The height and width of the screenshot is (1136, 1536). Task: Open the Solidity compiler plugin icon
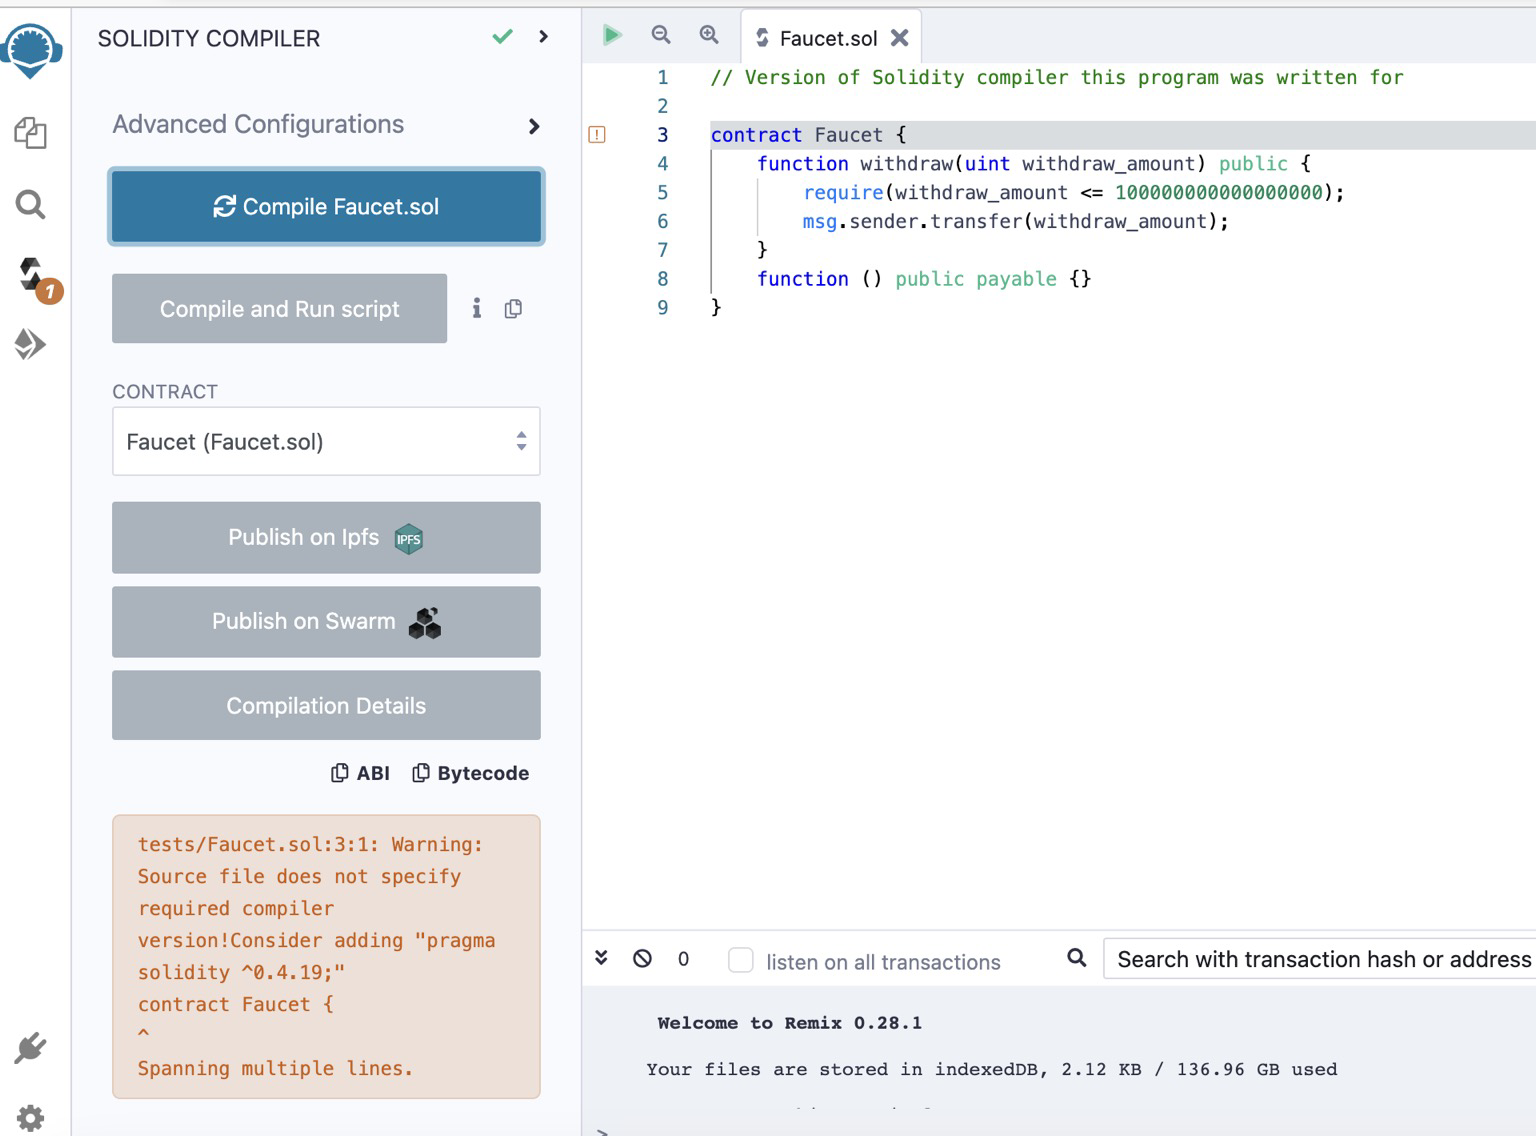[x=32, y=274]
